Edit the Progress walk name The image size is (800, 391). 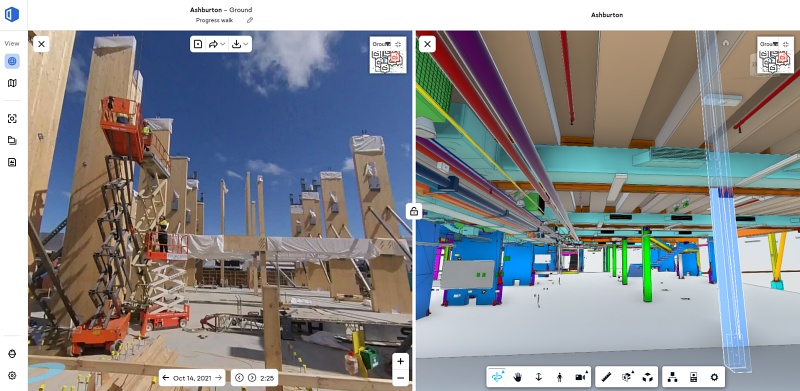pyautogui.click(x=250, y=20)
